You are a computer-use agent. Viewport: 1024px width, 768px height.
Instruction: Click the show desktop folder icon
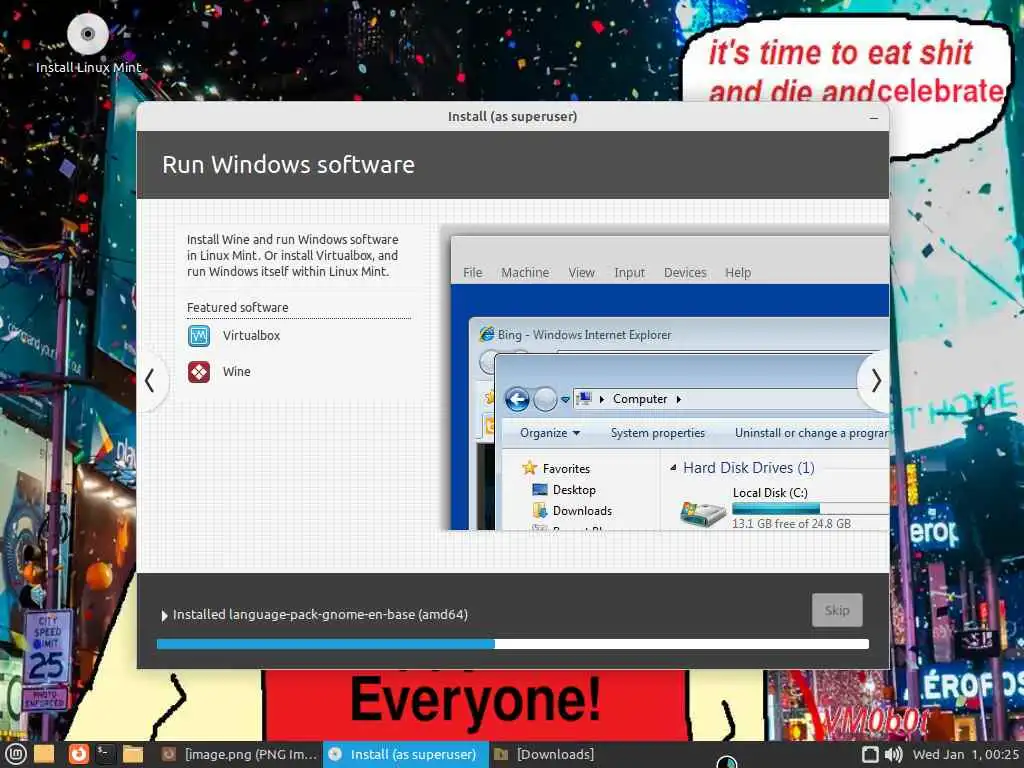[44, 754]
